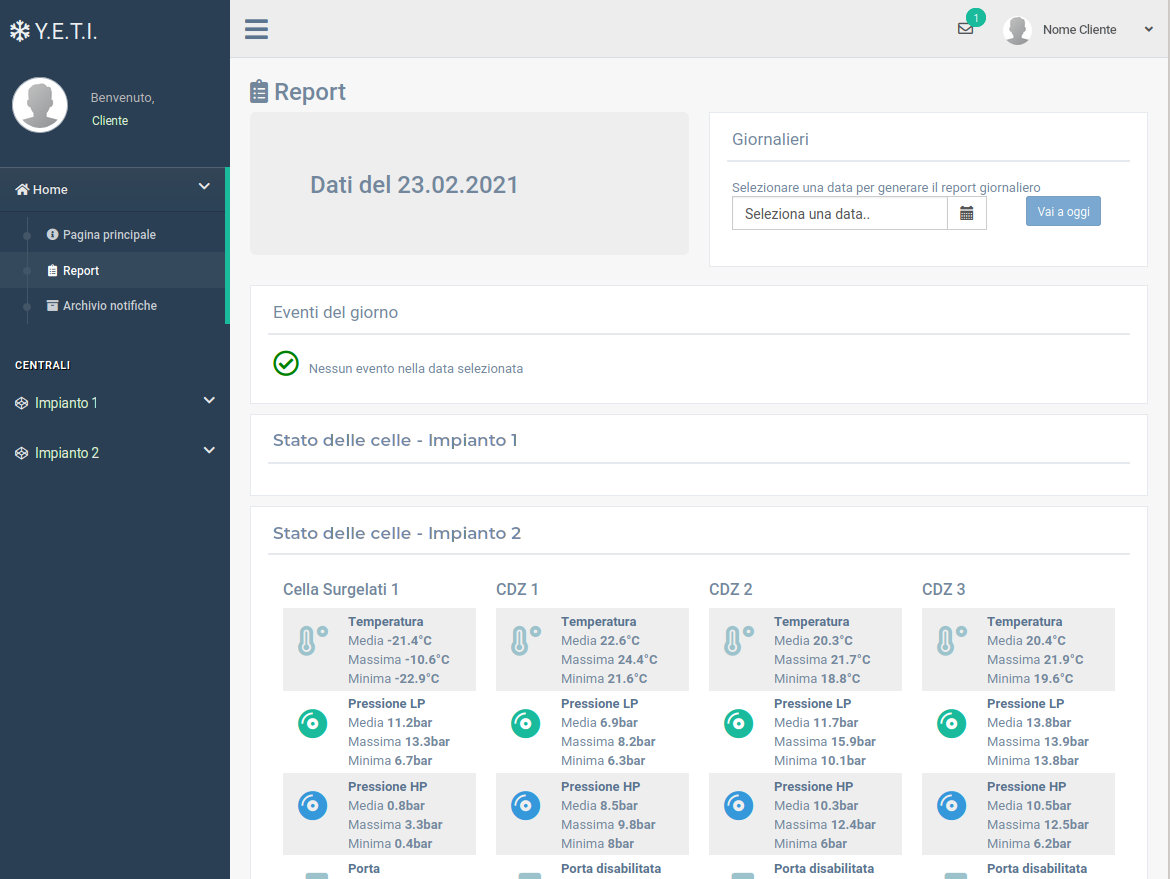Expand the Impianto 2 sidebar section
The width and height of the screenshot is (1170, 879).
click(114, 453)
